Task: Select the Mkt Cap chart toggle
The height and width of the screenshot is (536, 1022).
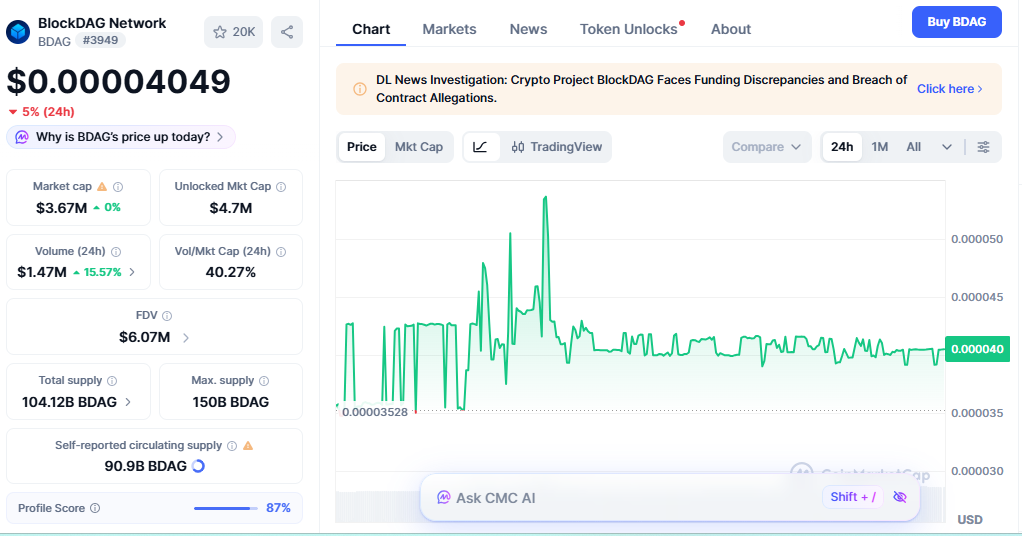Action: click(x=419, y=147)
